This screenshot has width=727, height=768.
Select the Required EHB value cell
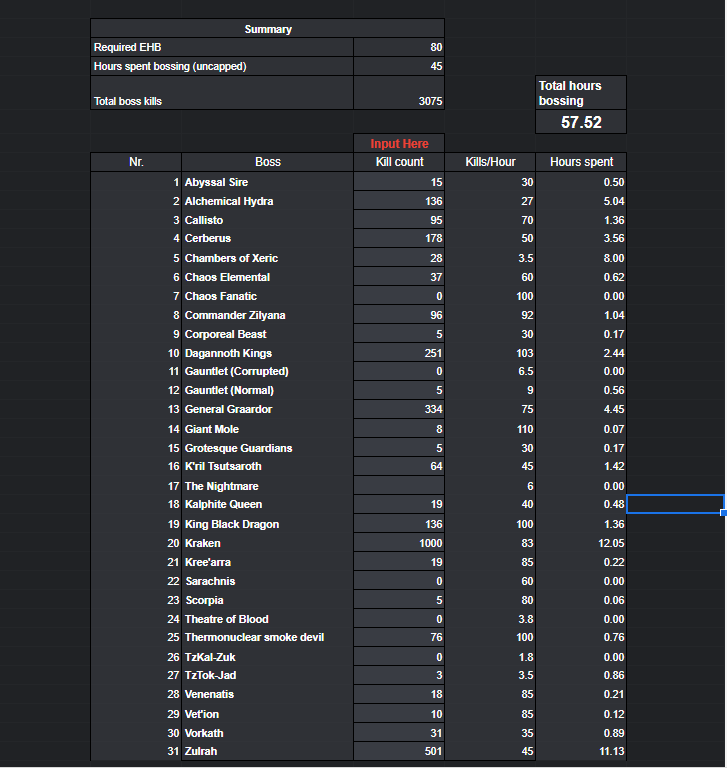tap(399, 47)
